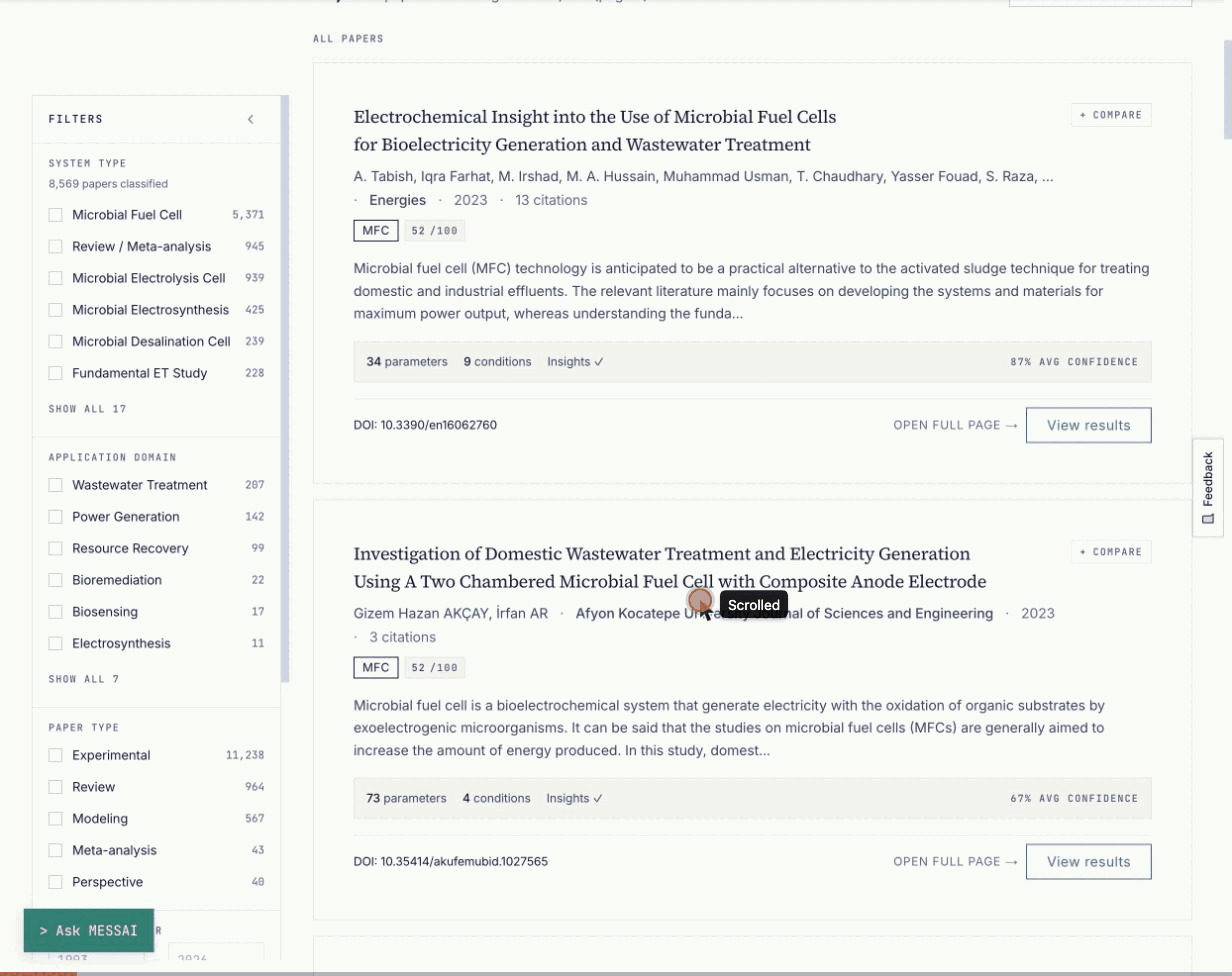Image resolution: width=1232 pixels, height=976 pixels.
Task: Click the Feedback tab icon
Action: pos(1208,519)
